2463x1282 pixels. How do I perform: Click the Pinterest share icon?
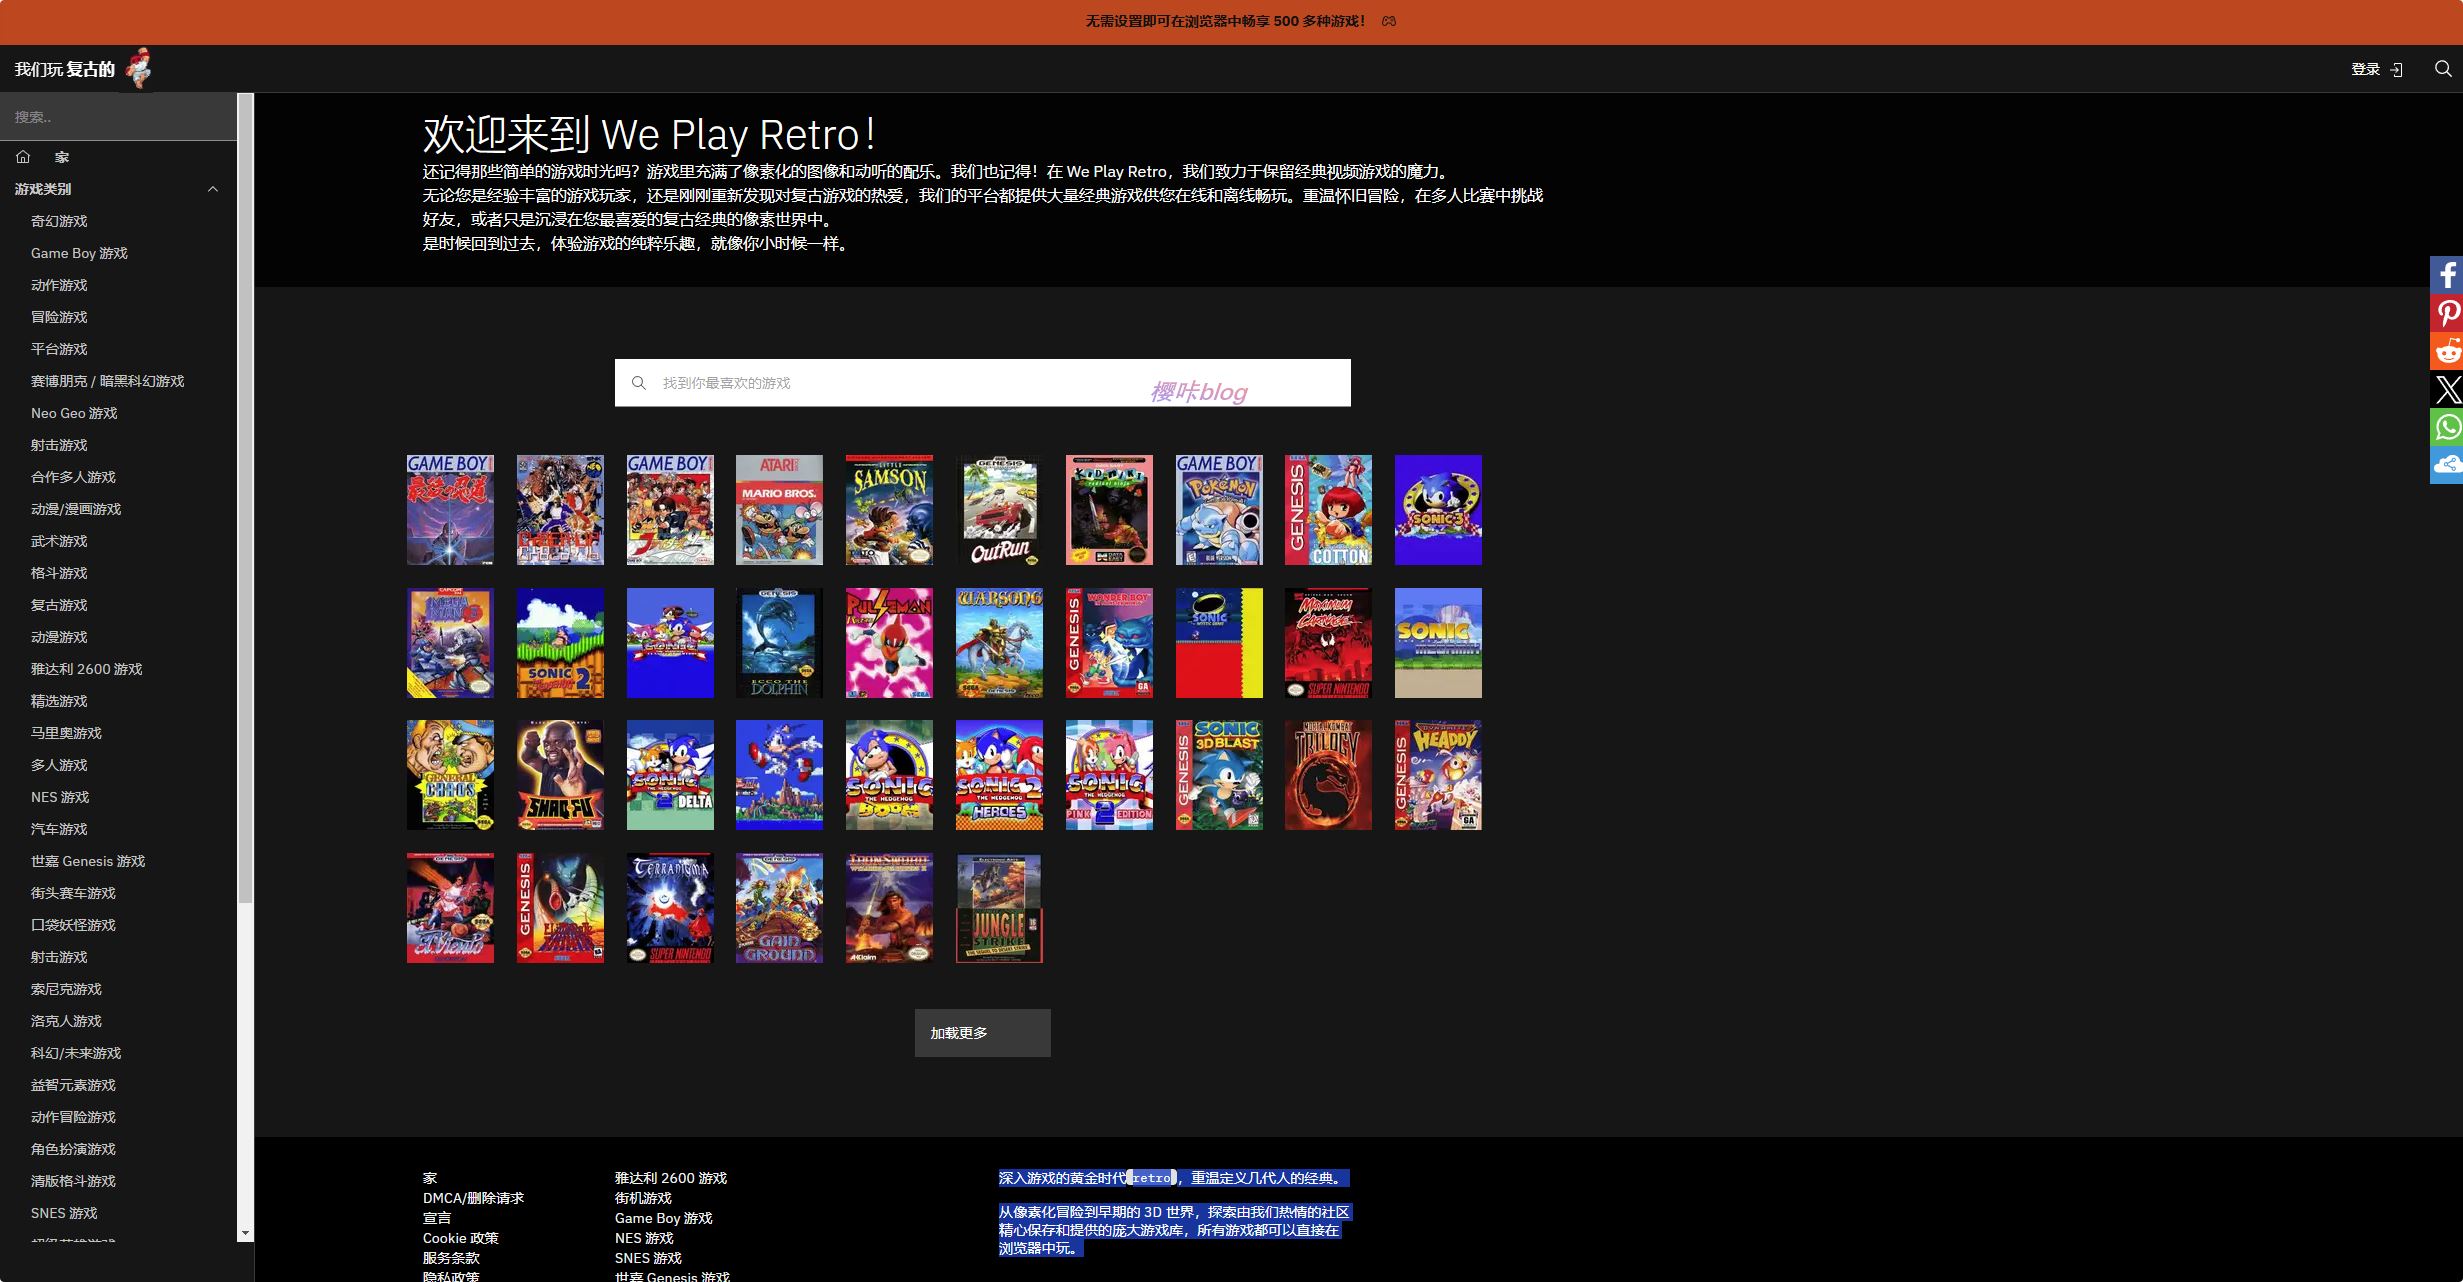click(x=2447, y=313)
